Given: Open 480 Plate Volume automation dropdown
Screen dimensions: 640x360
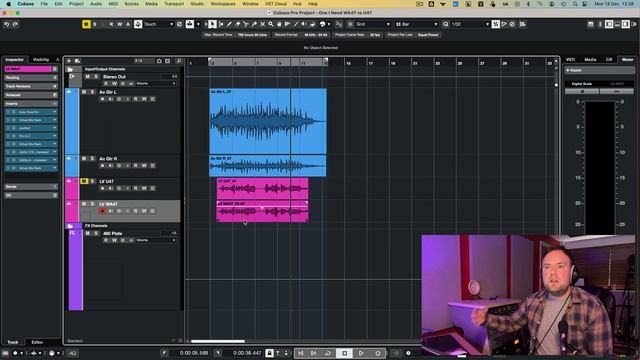Looking at the screenshot, I should (156, 240).
